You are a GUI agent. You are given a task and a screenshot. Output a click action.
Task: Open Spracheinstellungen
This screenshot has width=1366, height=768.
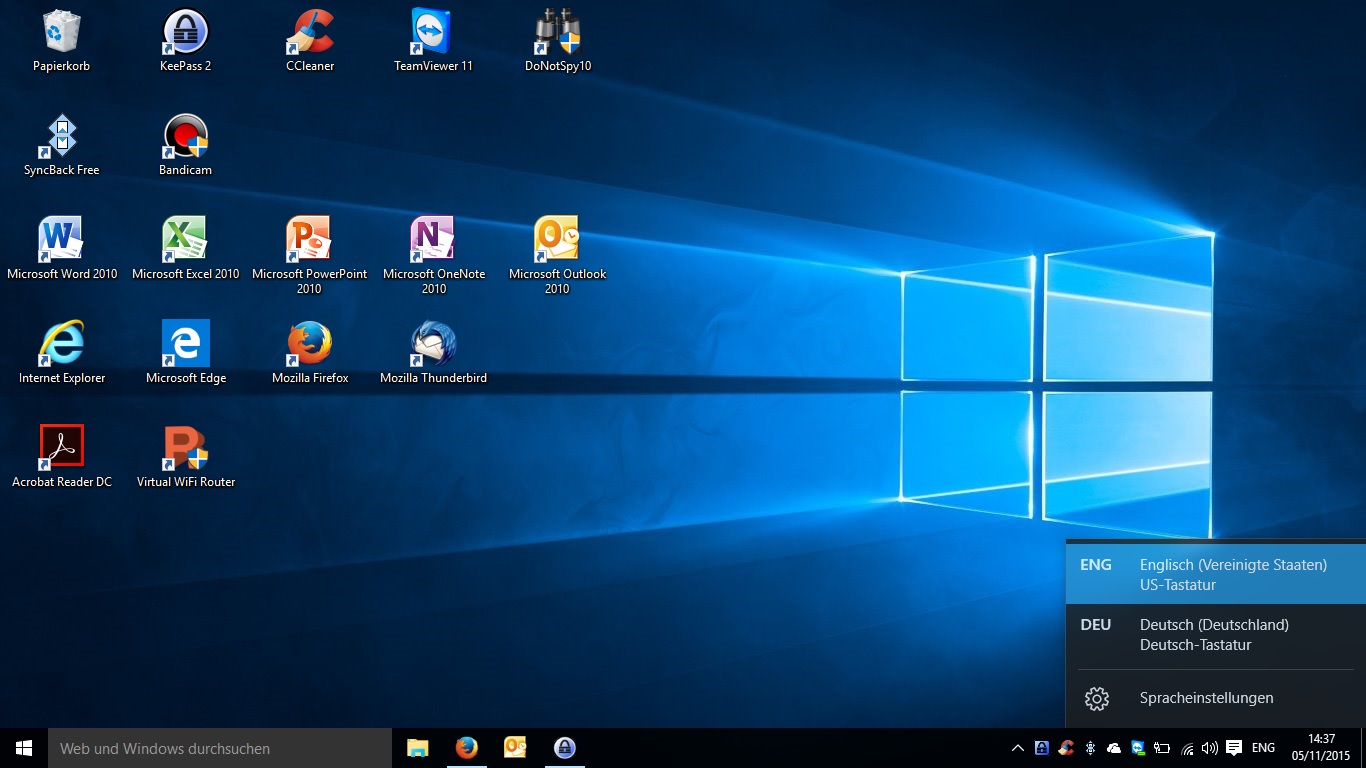[x=1206, y=698]
